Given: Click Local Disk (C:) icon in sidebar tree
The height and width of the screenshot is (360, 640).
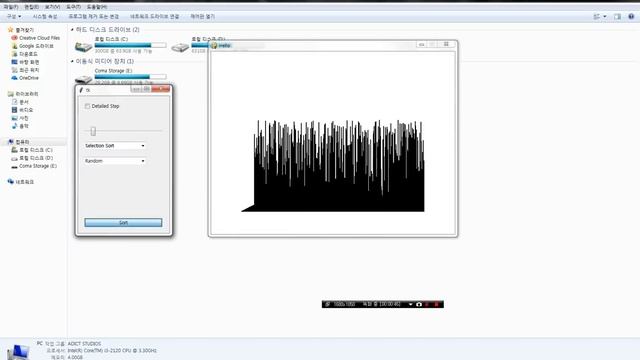Looking at the screenshot, I should (x=14, y=150).
